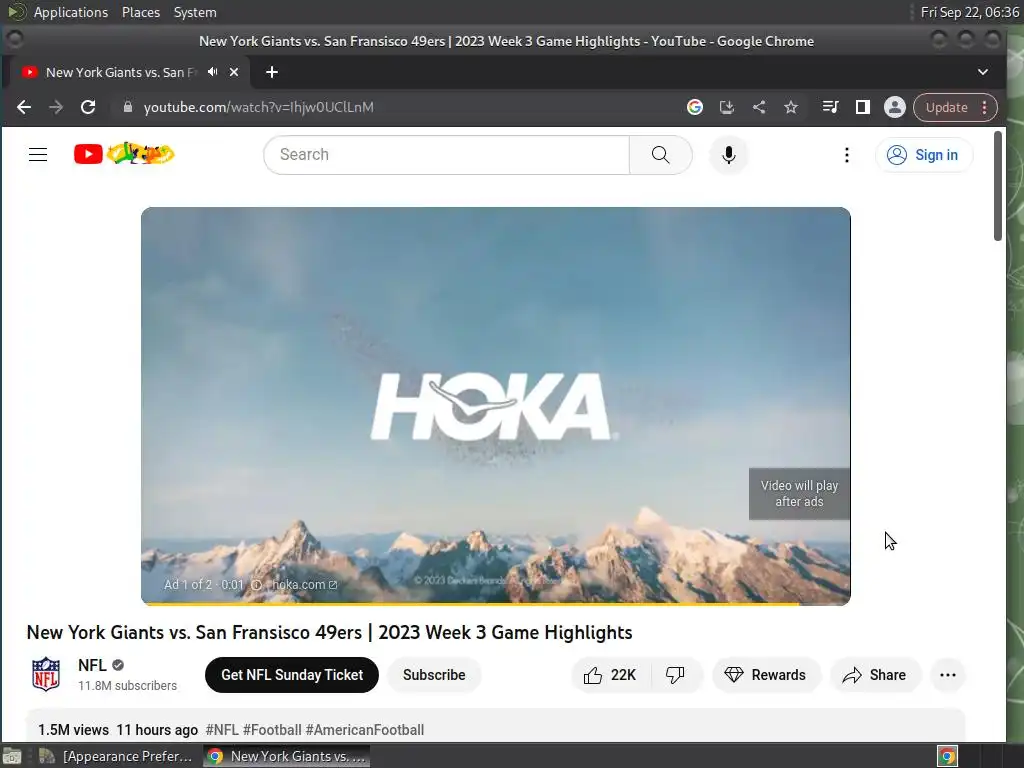Click the Sign in button
Screen dimensions: 1024x768
[923, 155]
